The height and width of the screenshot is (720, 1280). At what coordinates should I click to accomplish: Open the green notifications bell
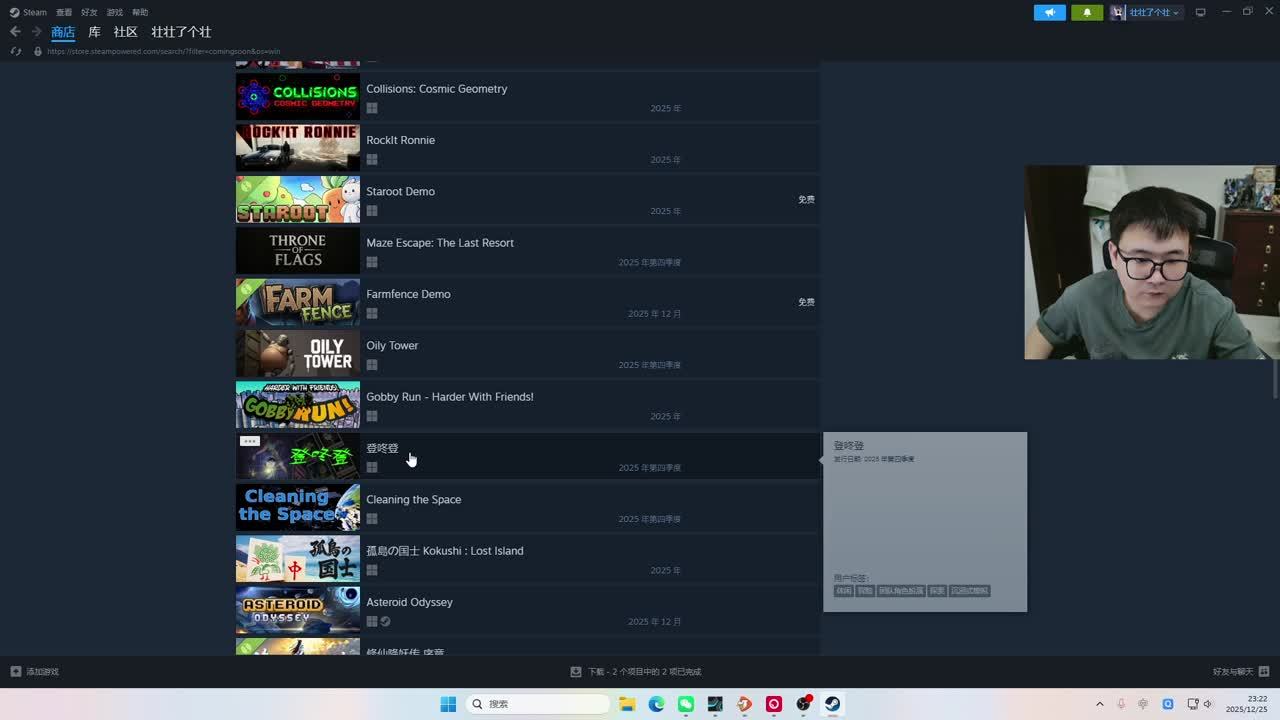[1087, 12]
